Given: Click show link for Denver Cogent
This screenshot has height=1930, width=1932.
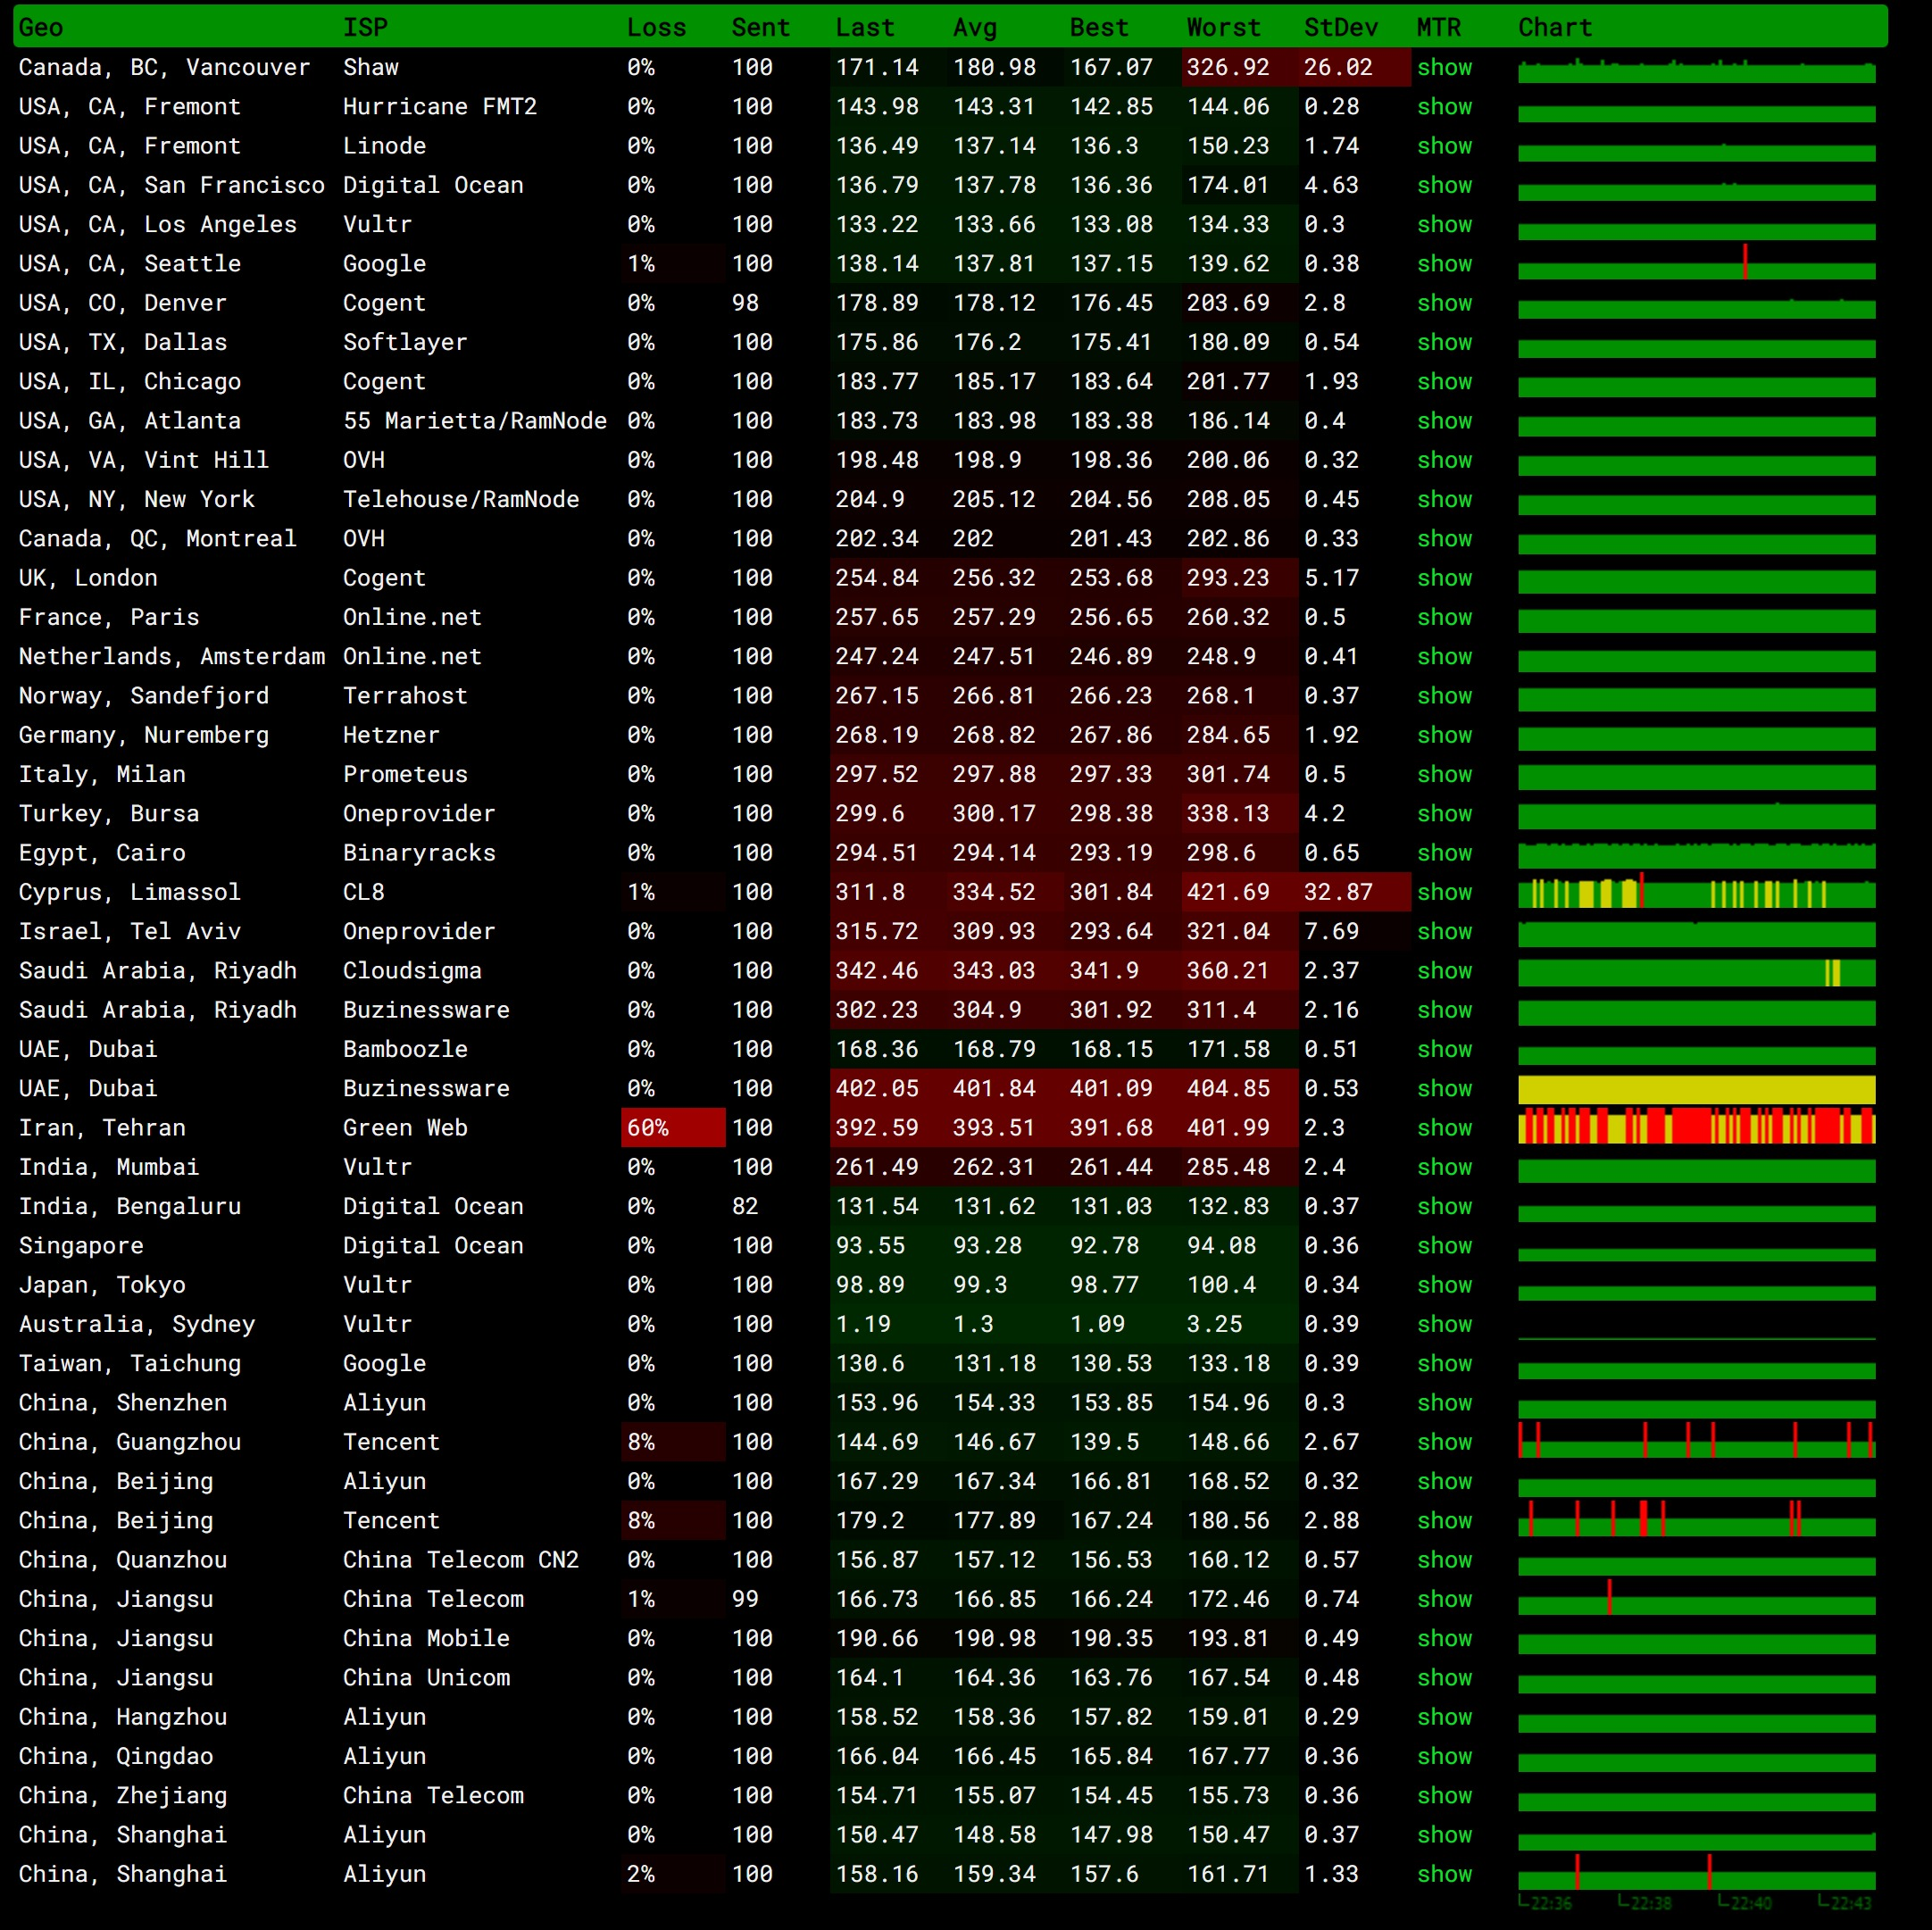Looking at the screenshot, I should point(1444,303).
